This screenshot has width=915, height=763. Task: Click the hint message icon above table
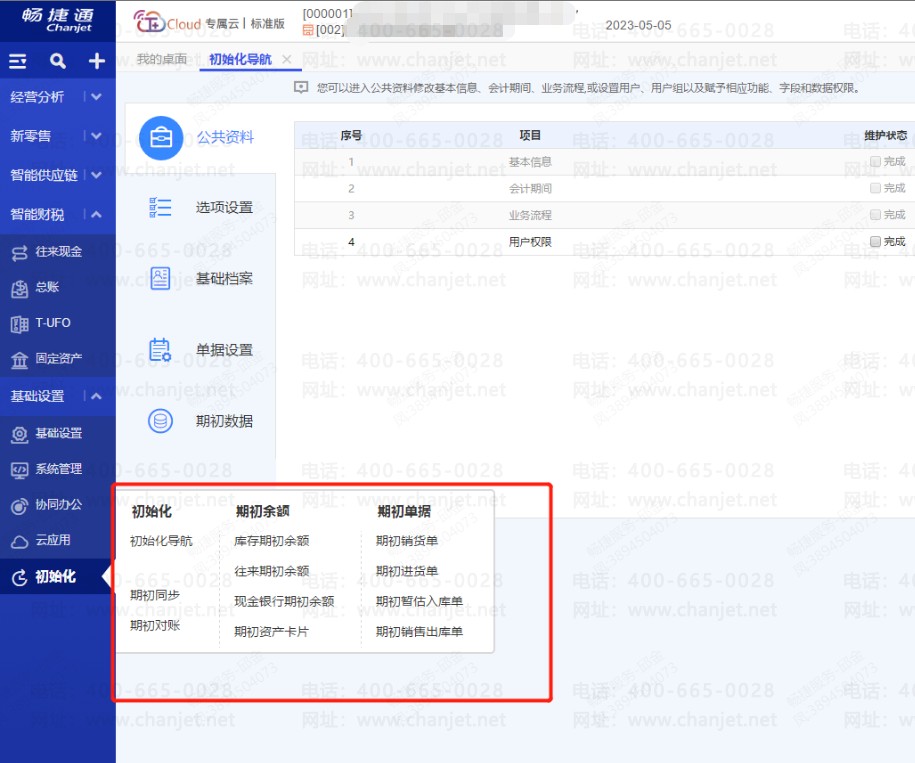(301, 88)
